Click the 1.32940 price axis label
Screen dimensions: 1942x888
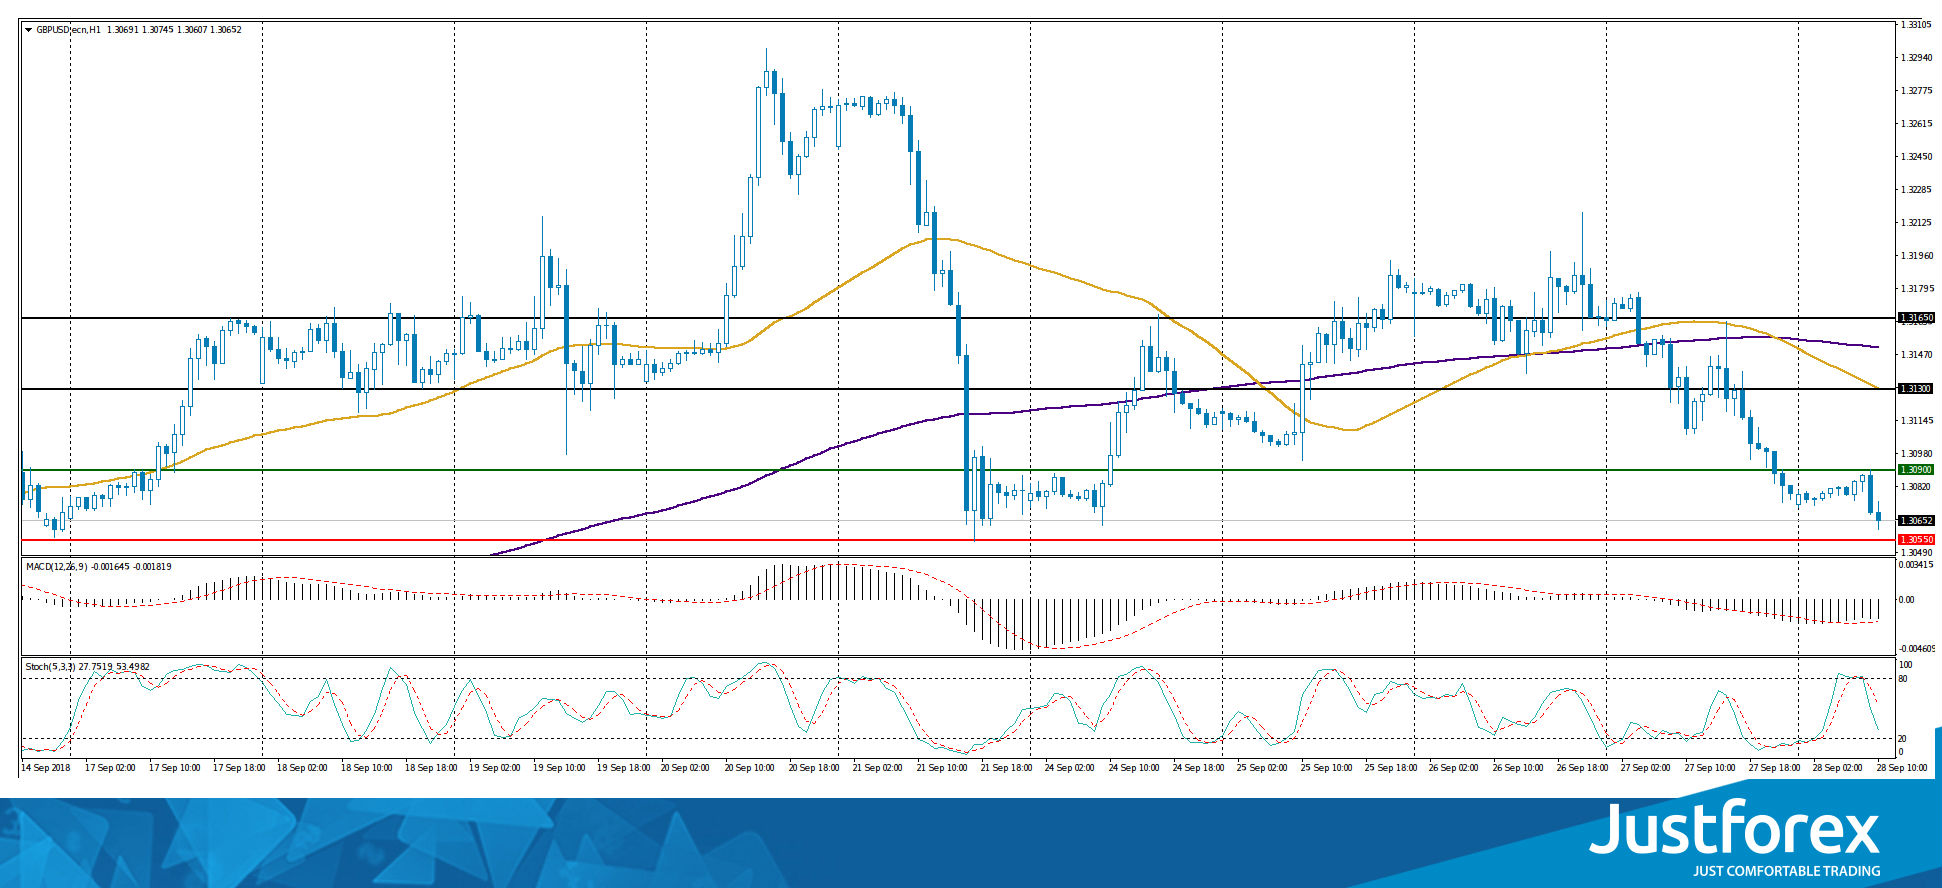tap(1915, 58)
